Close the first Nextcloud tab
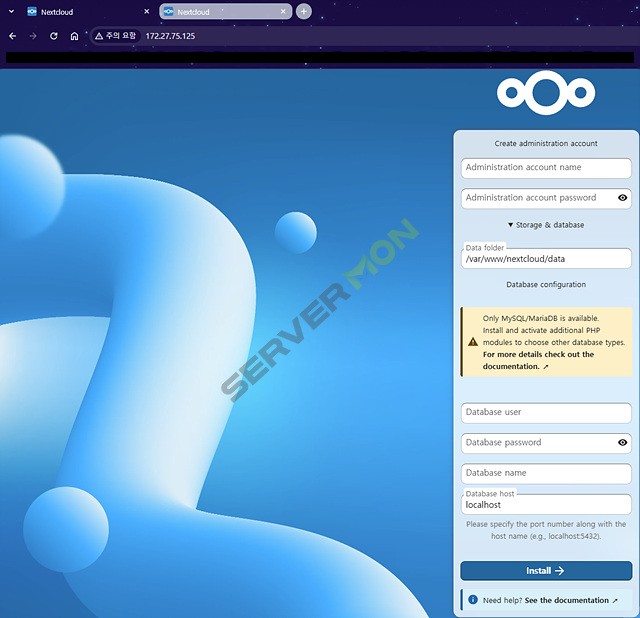The width and height of the screenshot is (640, 618). [147, 12]
